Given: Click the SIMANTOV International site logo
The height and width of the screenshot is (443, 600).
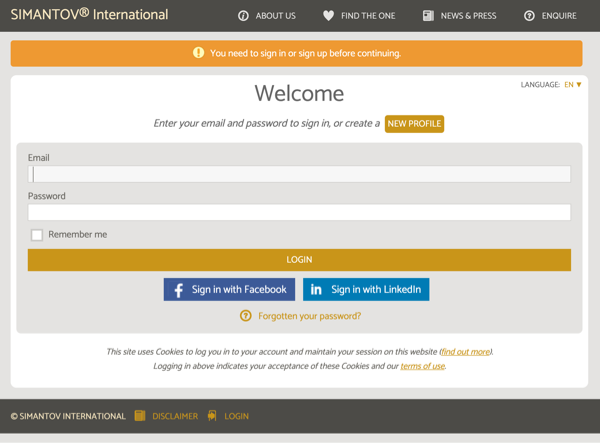Looking at the screenshot, I should tap(90, 15).
